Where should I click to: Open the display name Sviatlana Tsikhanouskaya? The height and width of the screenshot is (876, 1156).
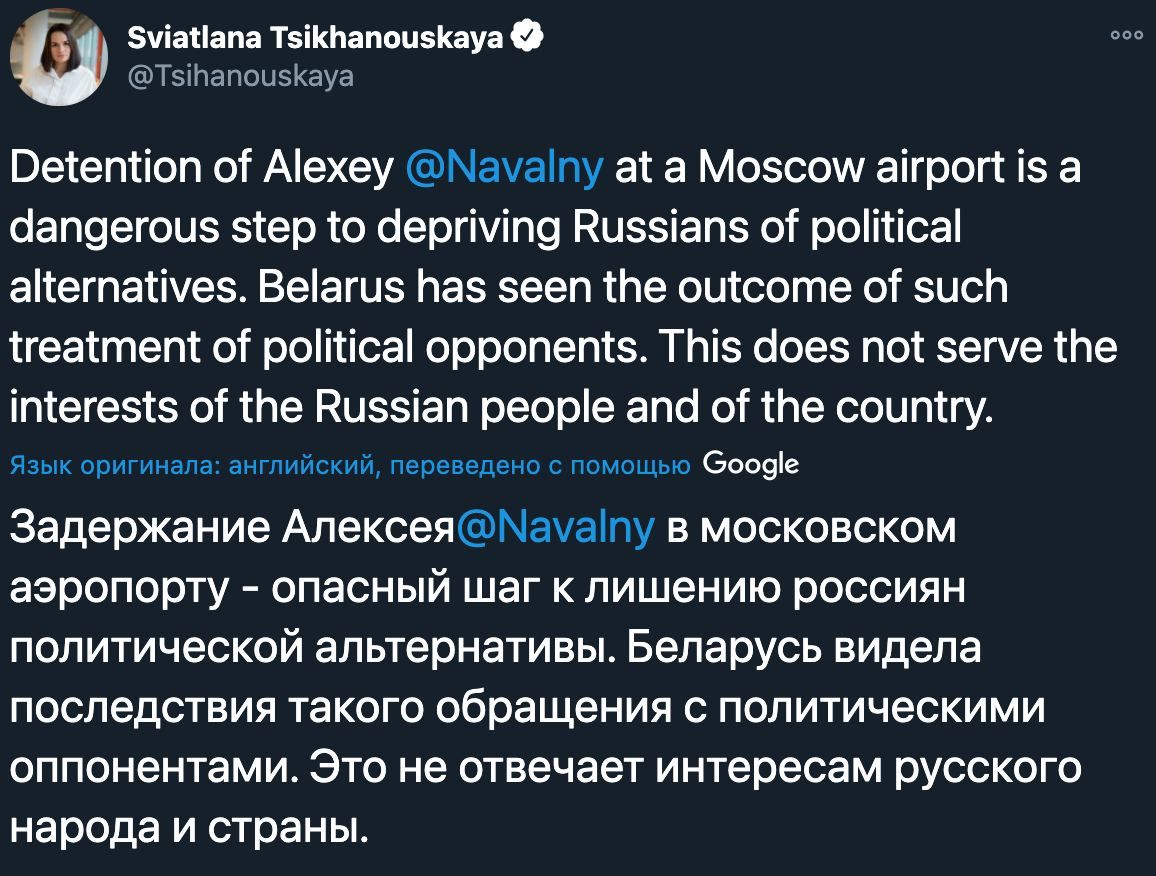315,37
